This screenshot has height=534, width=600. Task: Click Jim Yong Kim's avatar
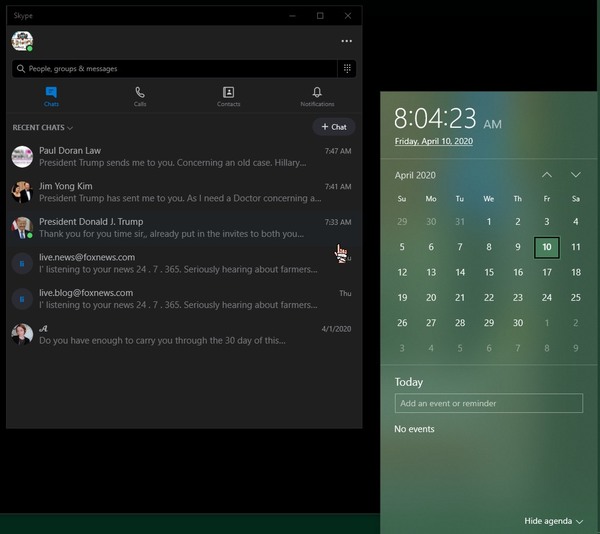coord(22,192)
